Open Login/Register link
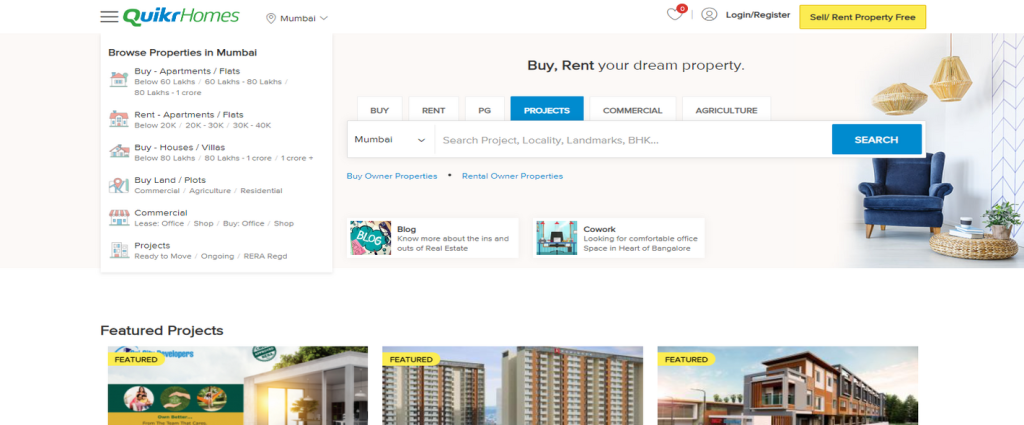The image size is (1024, 425). pyautogui.click(x=758, y=15)
